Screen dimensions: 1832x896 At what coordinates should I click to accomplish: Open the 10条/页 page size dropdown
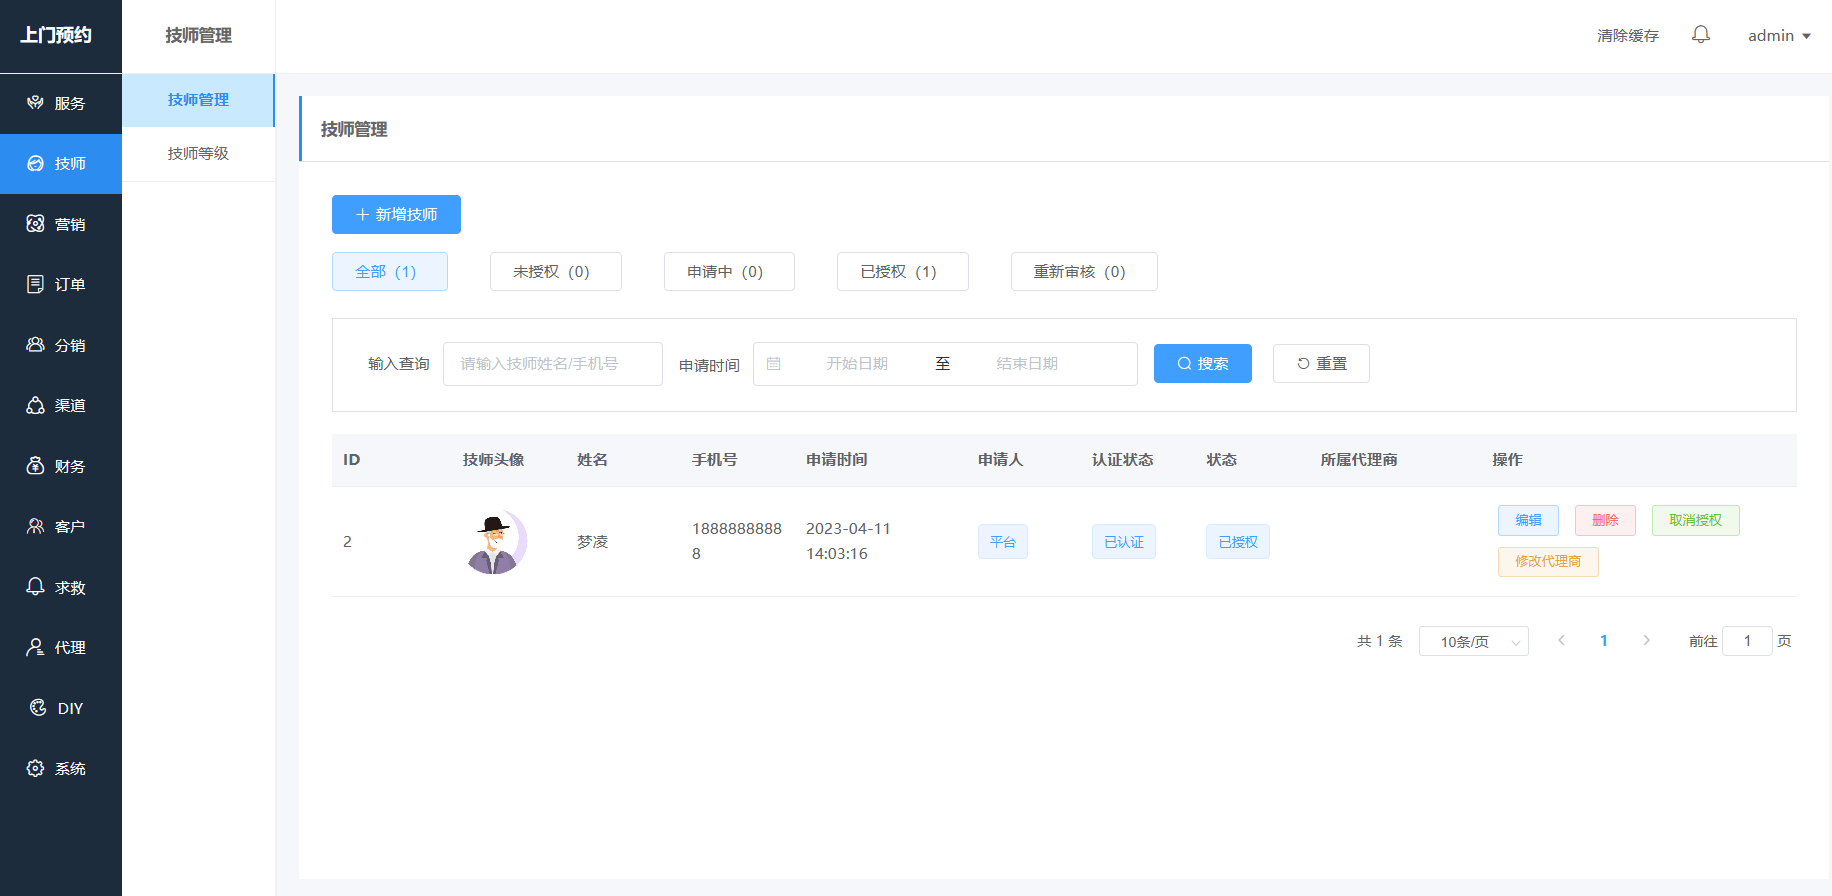coord(1473,642)
